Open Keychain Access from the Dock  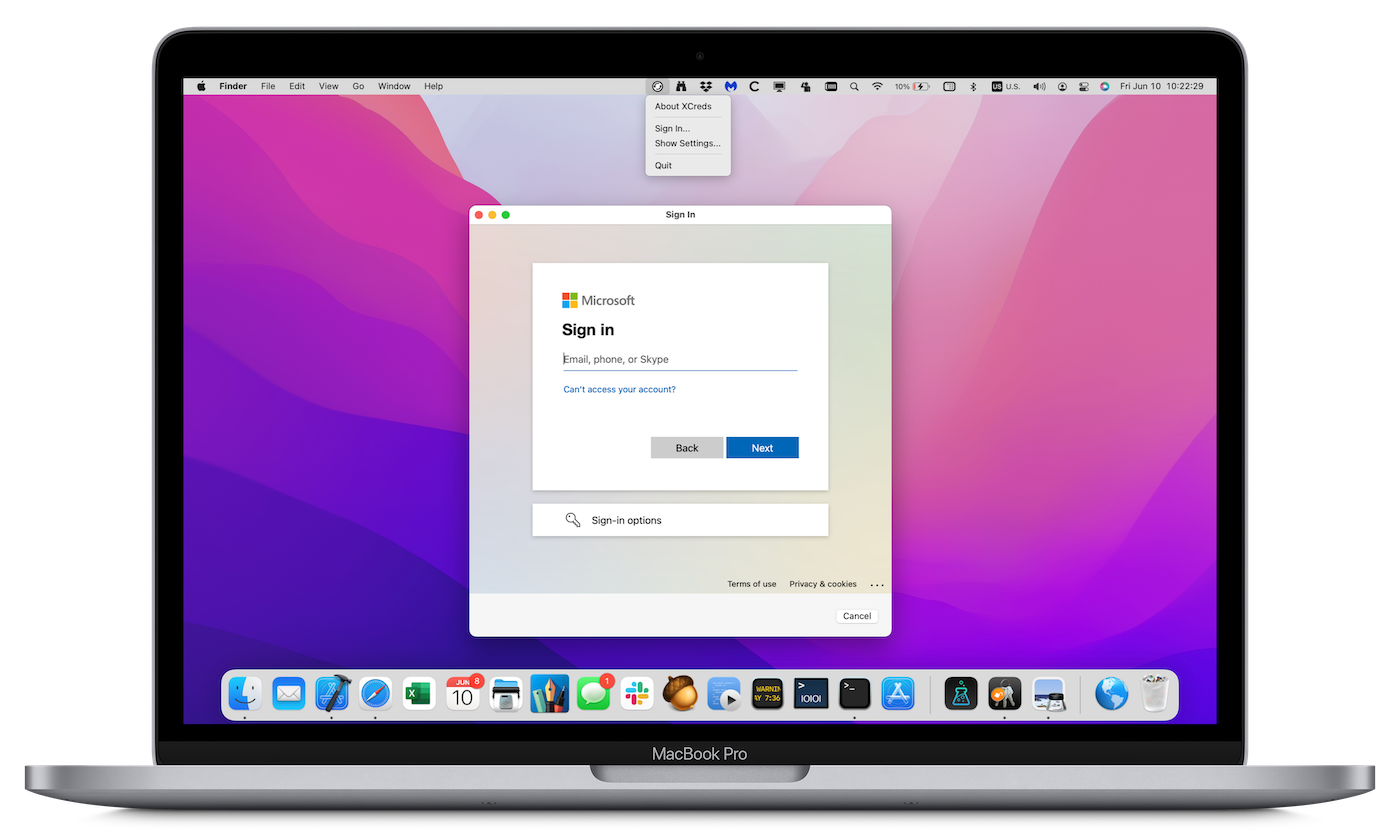click(1004, 693)
